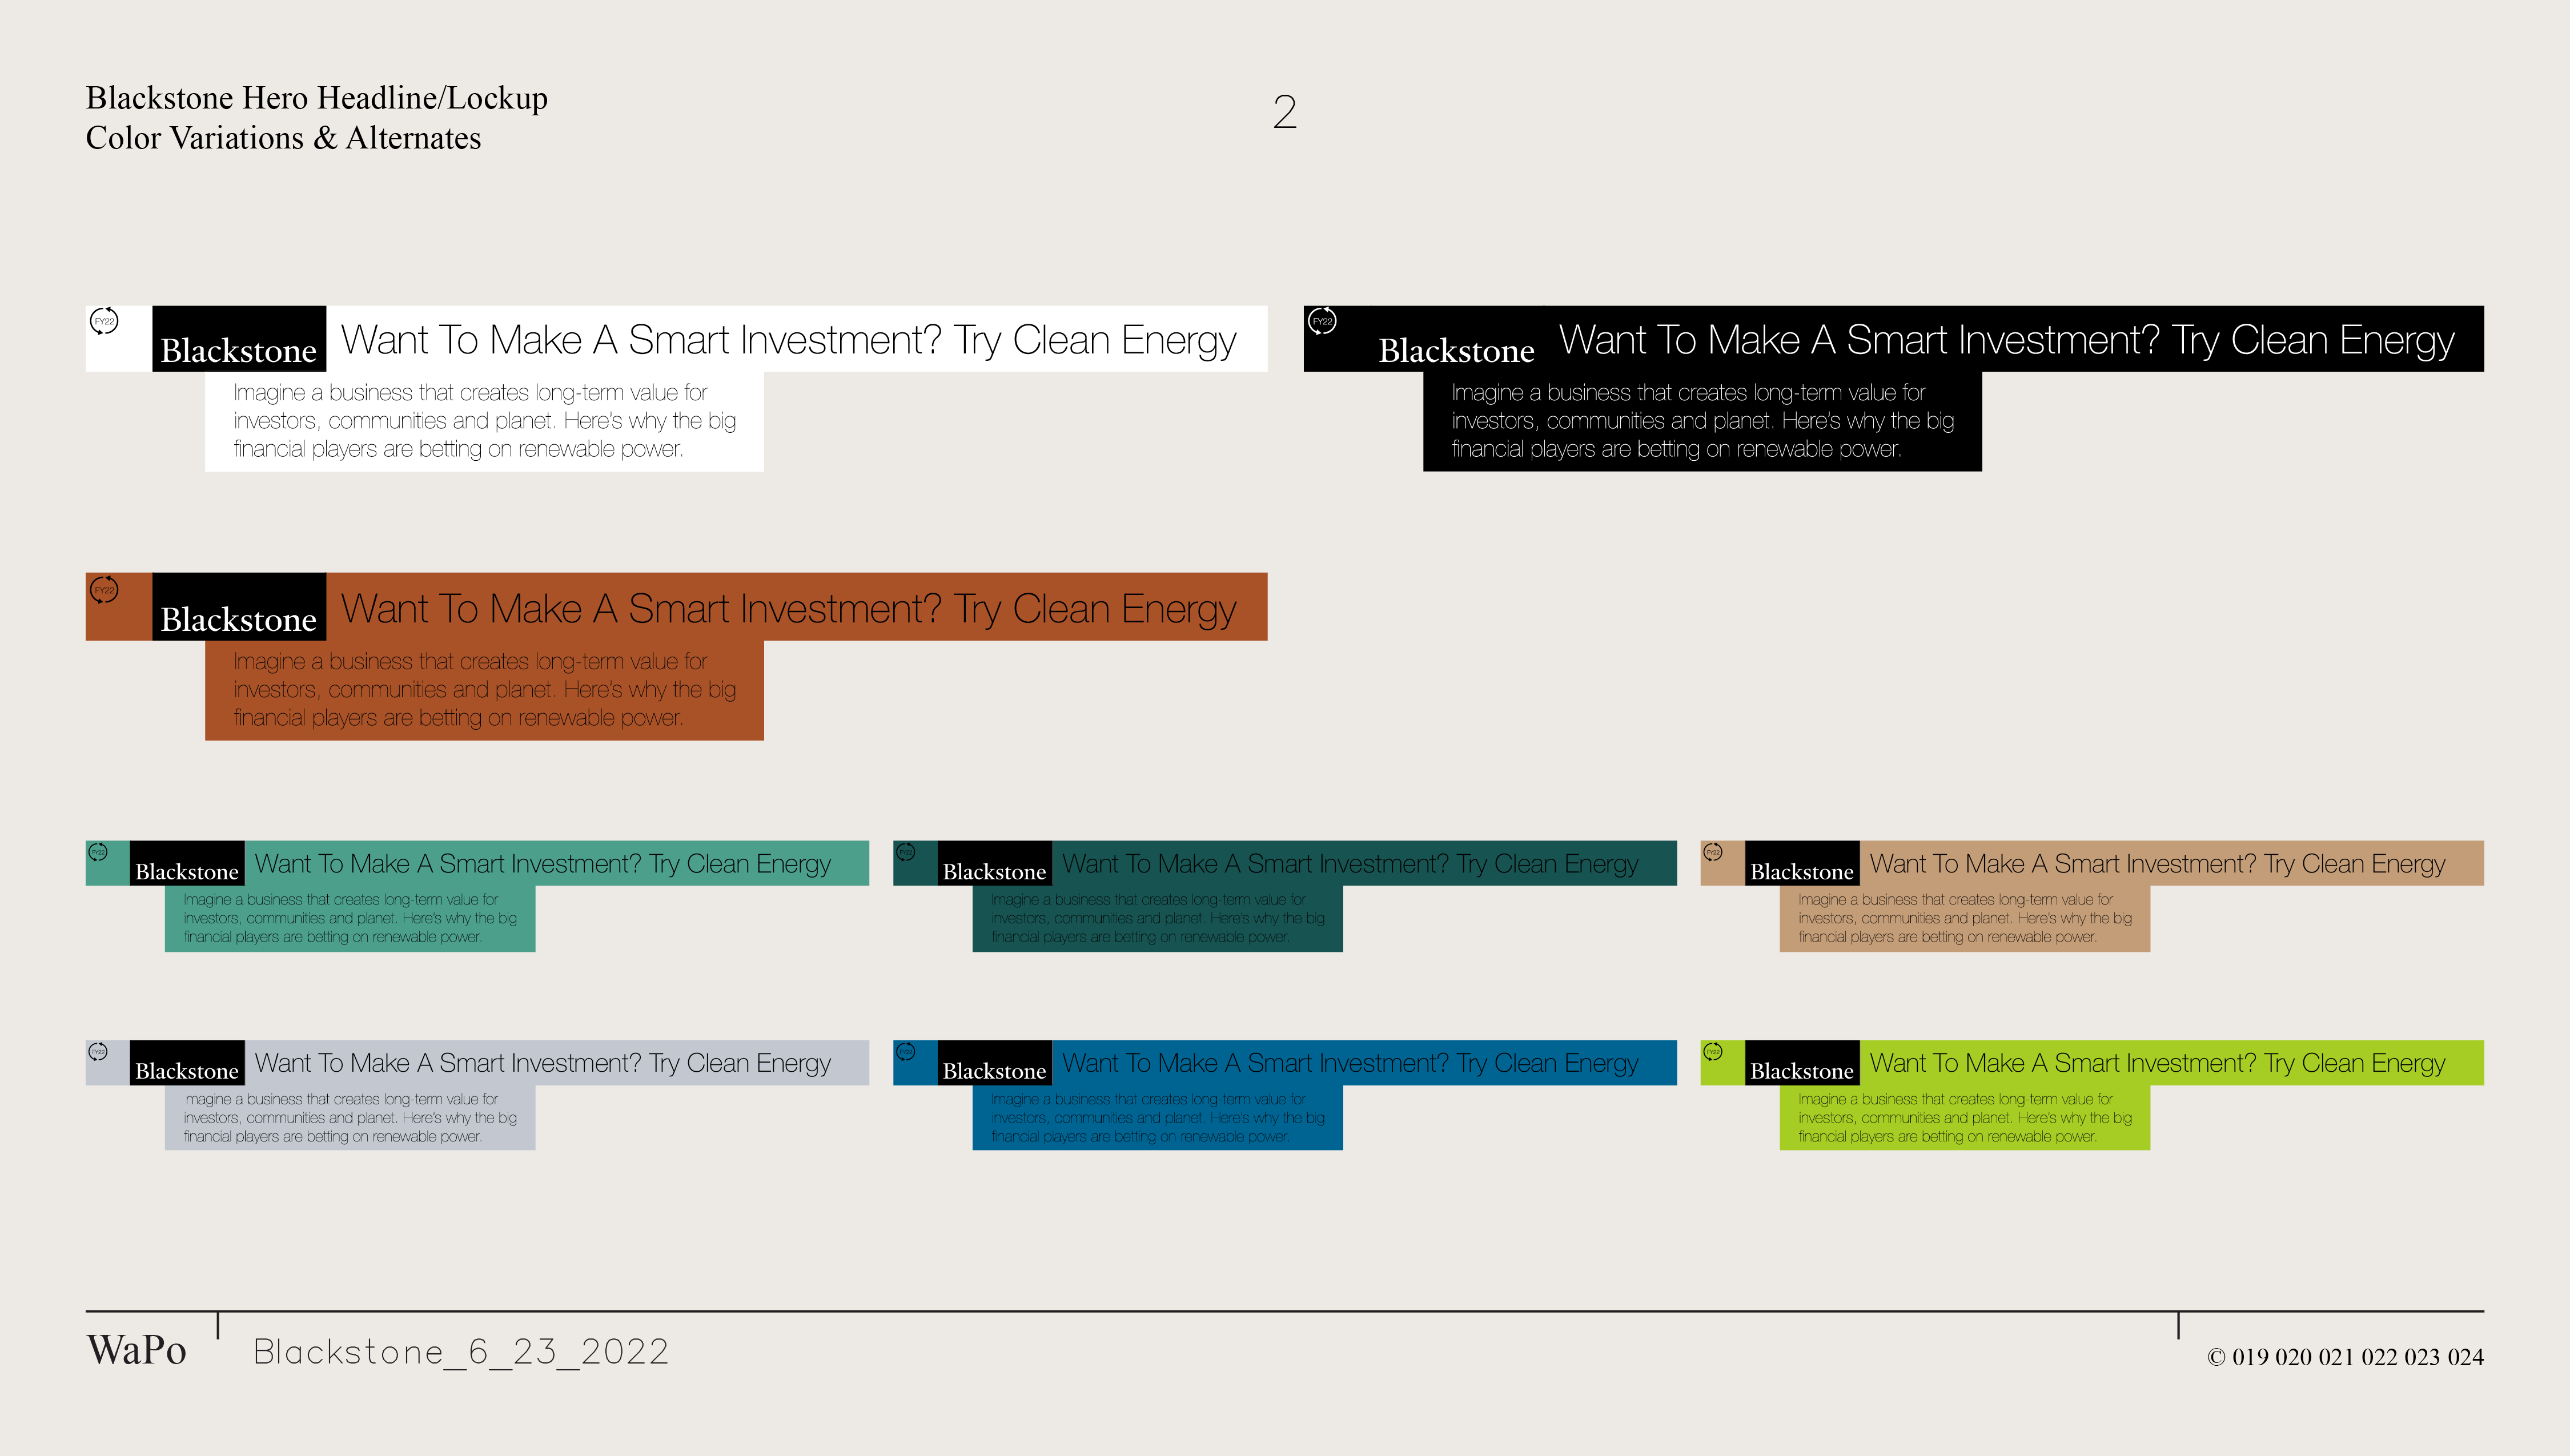Click the 'Imagine a business' paragraph in the rust-orange box
2570x1456 pixels.
pyautogui.click(x=485, y=690)
